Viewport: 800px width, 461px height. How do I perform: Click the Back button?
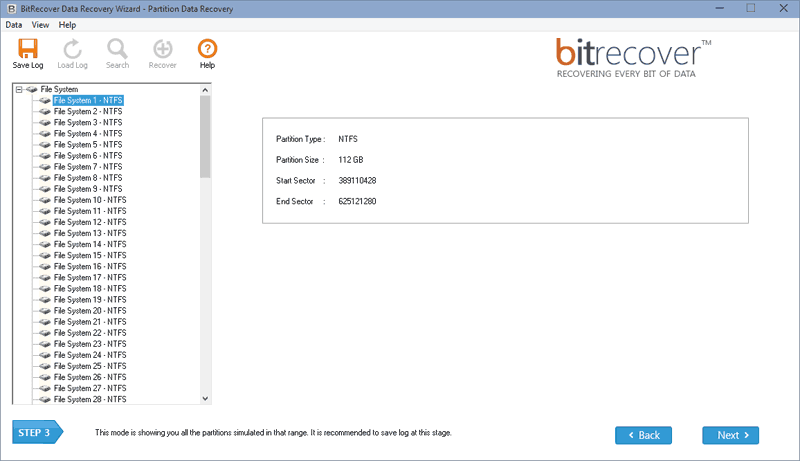click(643, 435)
